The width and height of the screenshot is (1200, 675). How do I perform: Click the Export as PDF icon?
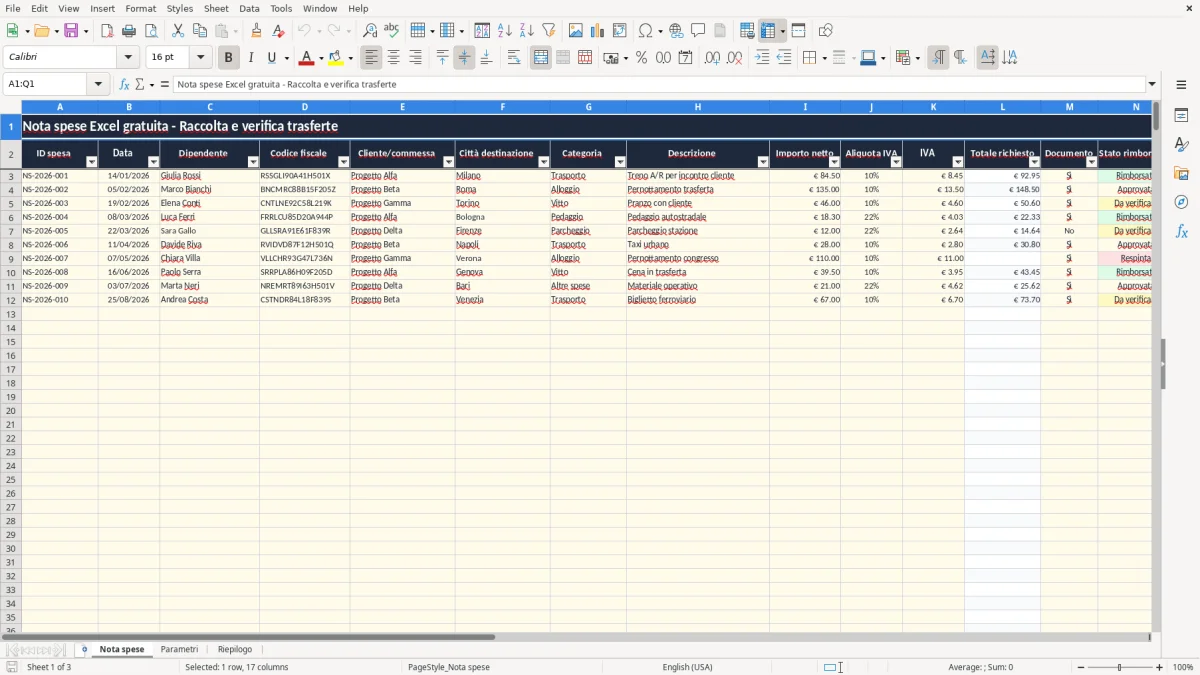pos(107,31)
